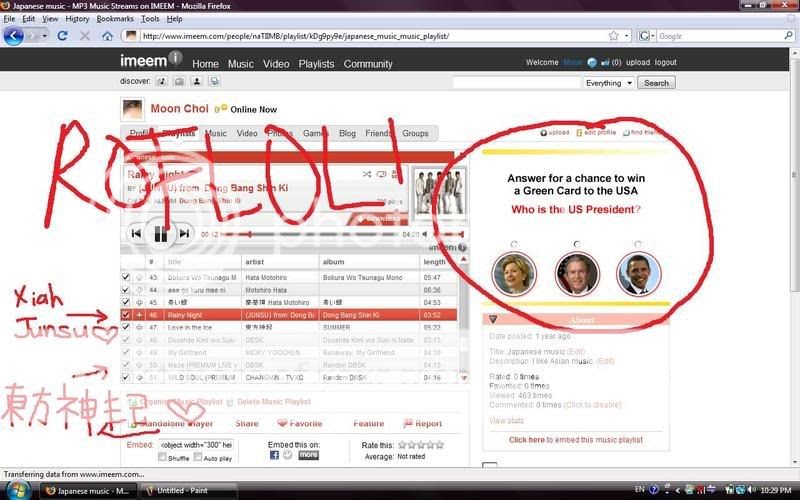Open the Video profile tab
This screenshot has height=500, width=800.
[247, 133]
